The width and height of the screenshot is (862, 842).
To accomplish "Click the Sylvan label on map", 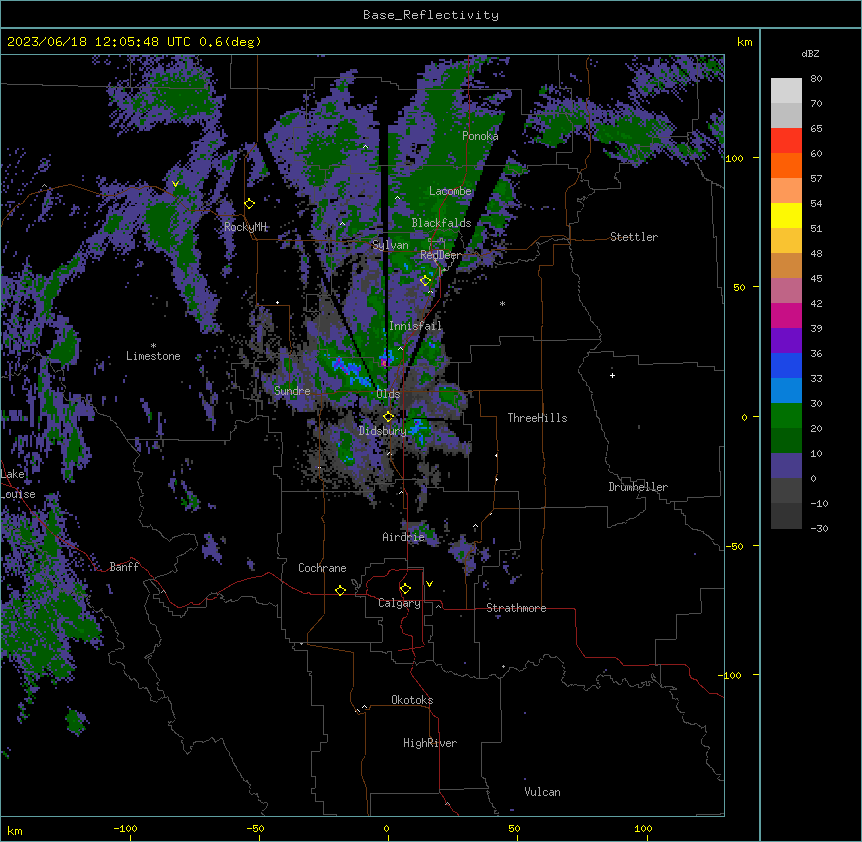I will 390,245.
